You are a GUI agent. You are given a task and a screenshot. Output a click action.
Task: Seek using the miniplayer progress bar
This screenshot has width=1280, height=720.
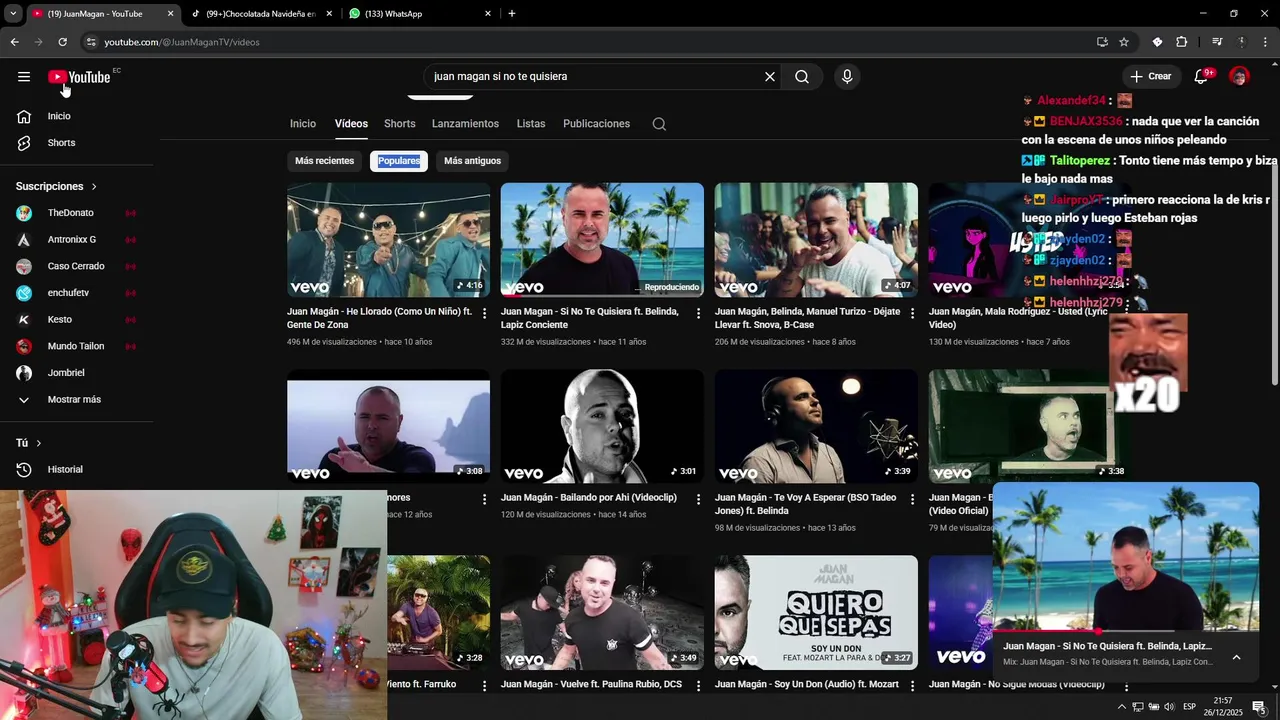[x=1126, y=631]
